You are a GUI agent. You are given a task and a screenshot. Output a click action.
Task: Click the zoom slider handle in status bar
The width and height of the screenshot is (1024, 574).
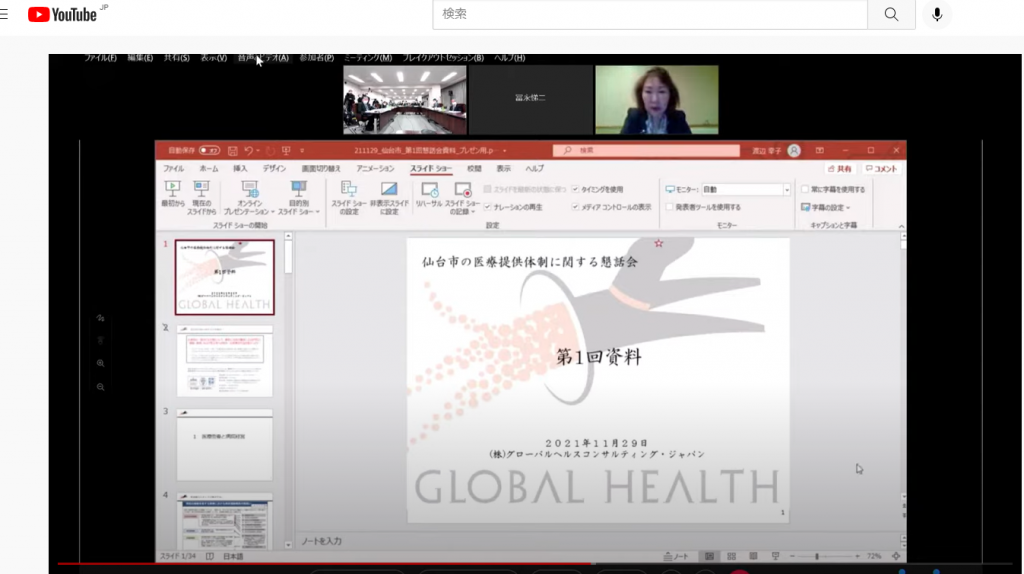pyautogui.click(x=816, y=556)
